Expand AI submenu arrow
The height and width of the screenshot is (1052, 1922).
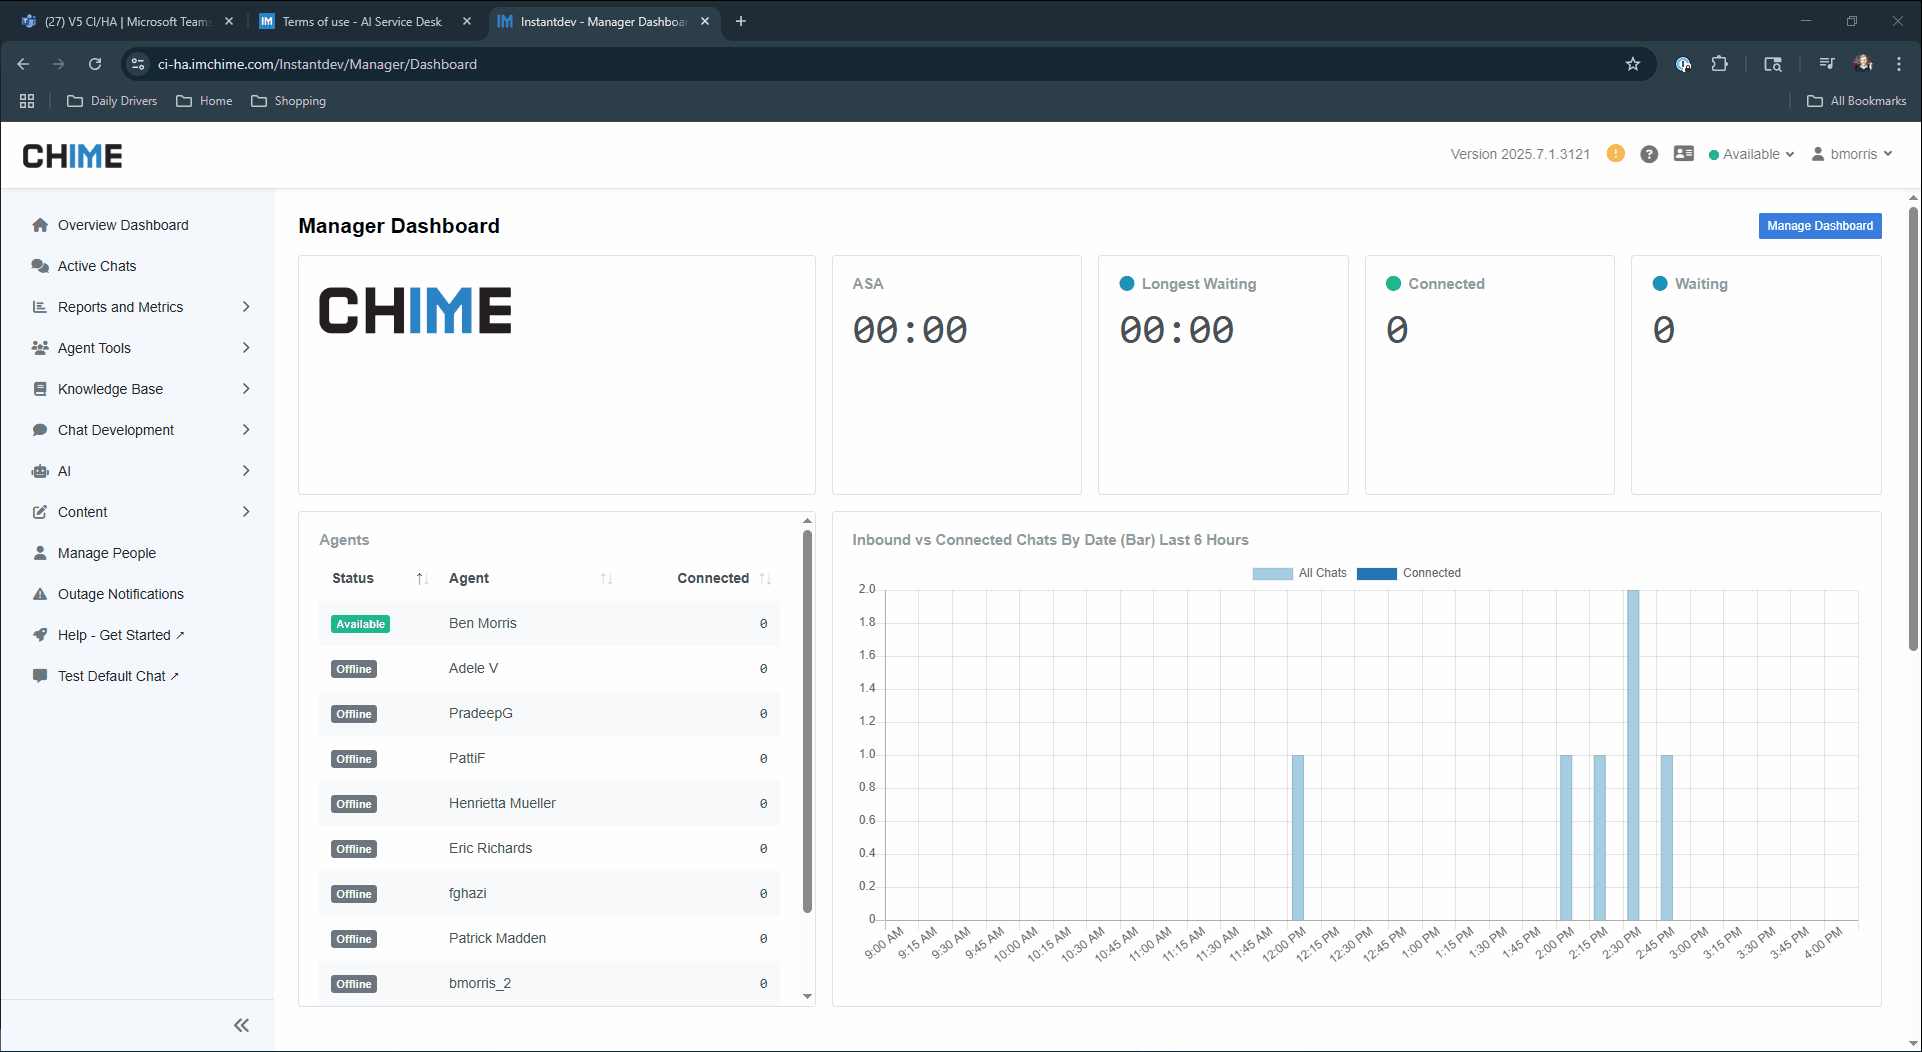click(x=246, y=471)
